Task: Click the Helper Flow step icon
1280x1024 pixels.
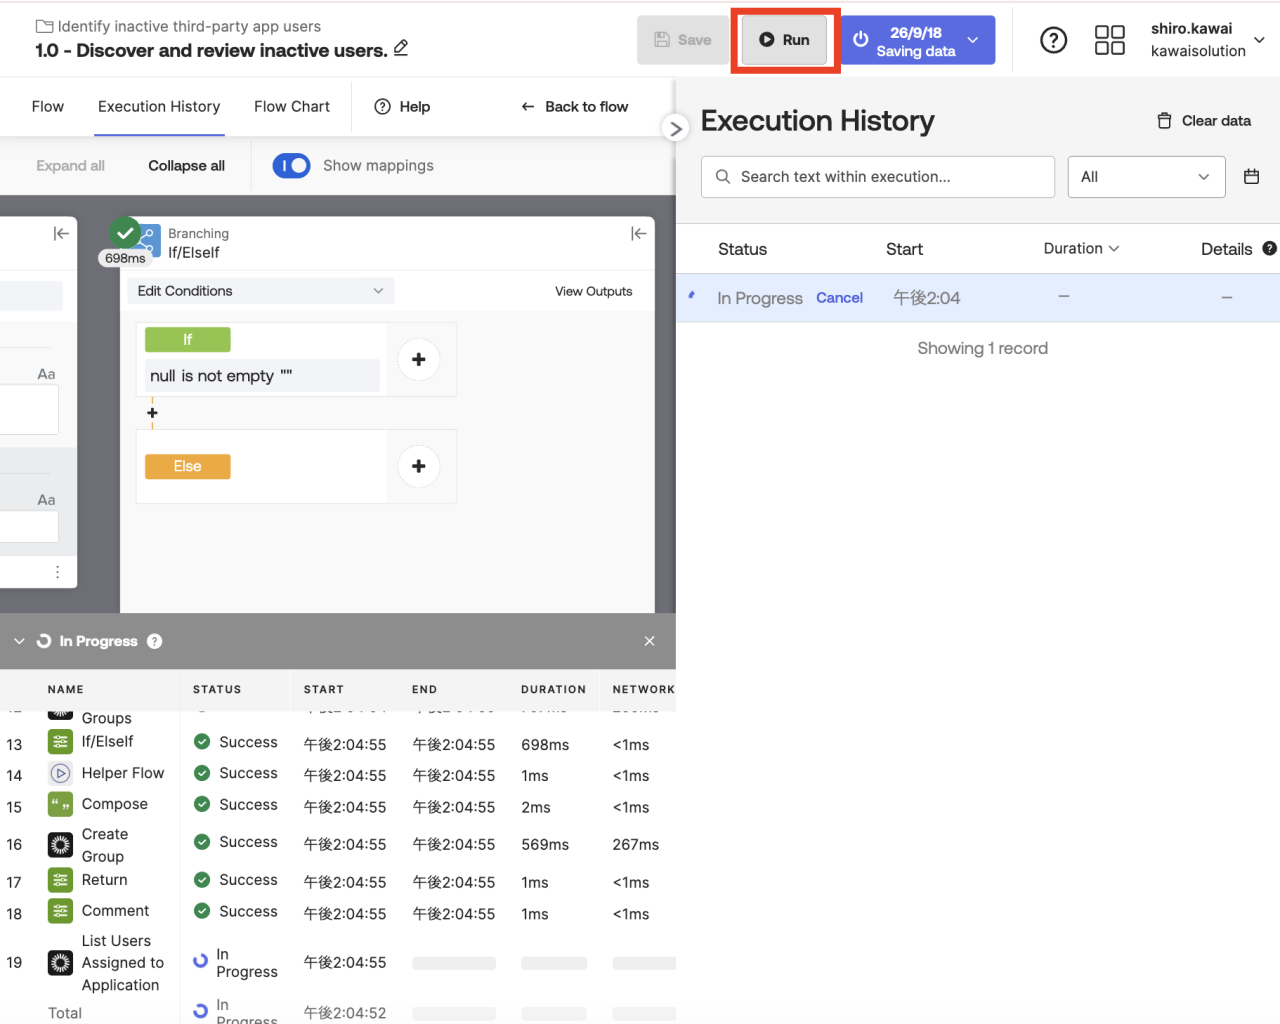Action: point(60,773)
